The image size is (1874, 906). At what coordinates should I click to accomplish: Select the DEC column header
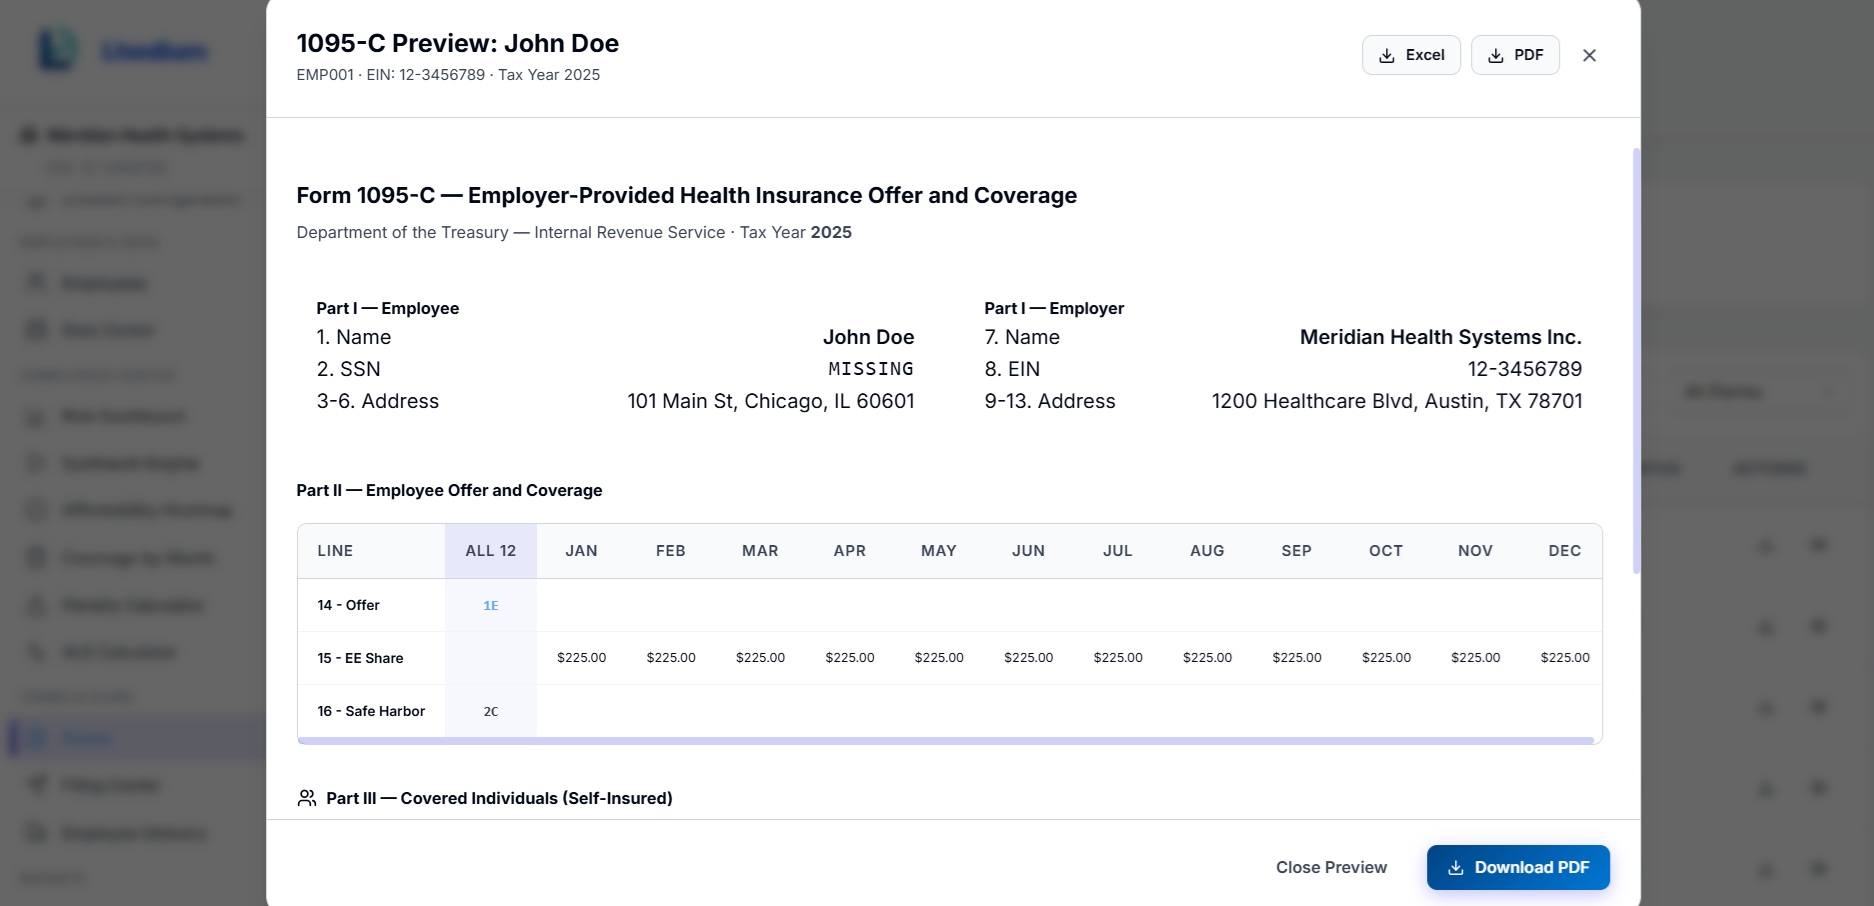tap(1565, 551)
